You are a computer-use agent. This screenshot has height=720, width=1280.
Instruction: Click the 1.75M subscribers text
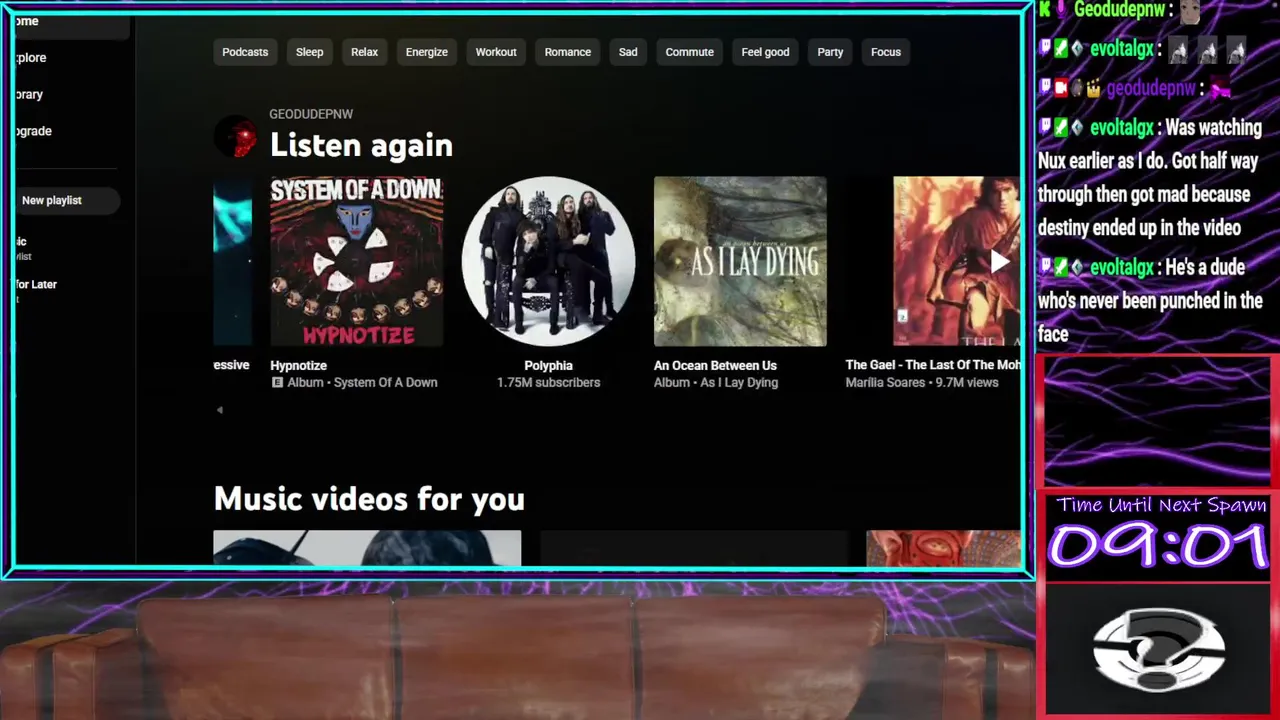(x=548, y=382)
